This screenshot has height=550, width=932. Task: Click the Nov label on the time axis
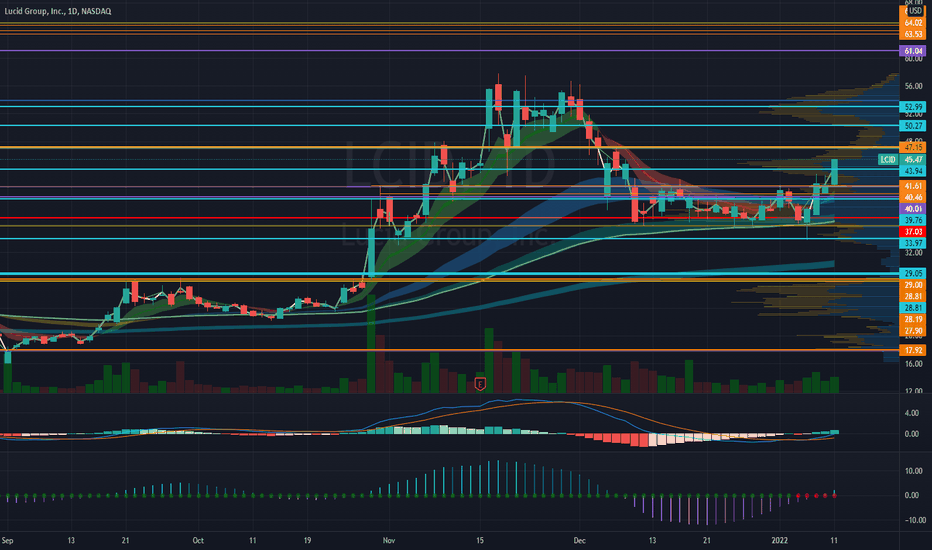(389, 540)
